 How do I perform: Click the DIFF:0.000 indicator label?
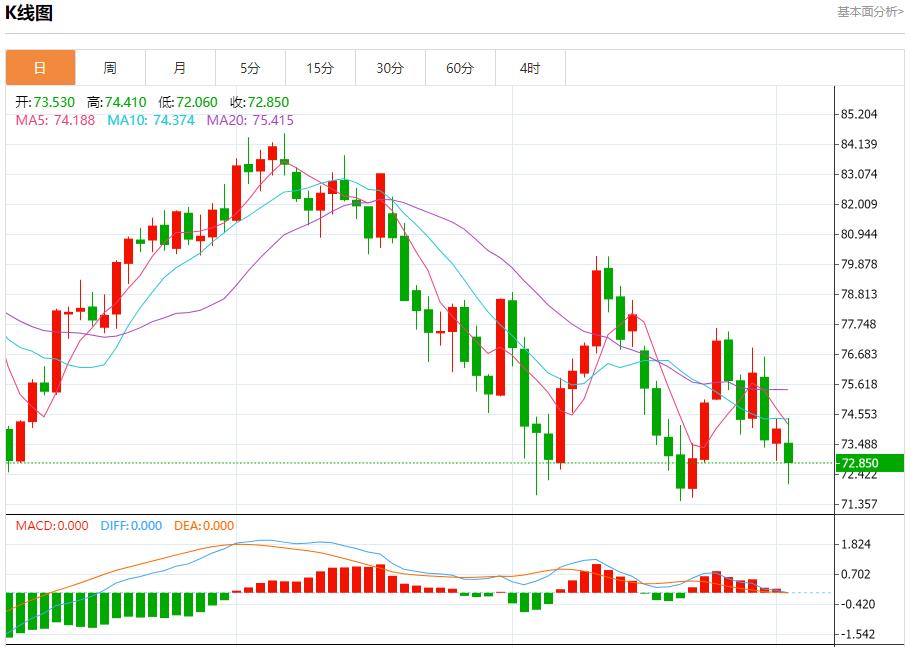click(131, 525)
